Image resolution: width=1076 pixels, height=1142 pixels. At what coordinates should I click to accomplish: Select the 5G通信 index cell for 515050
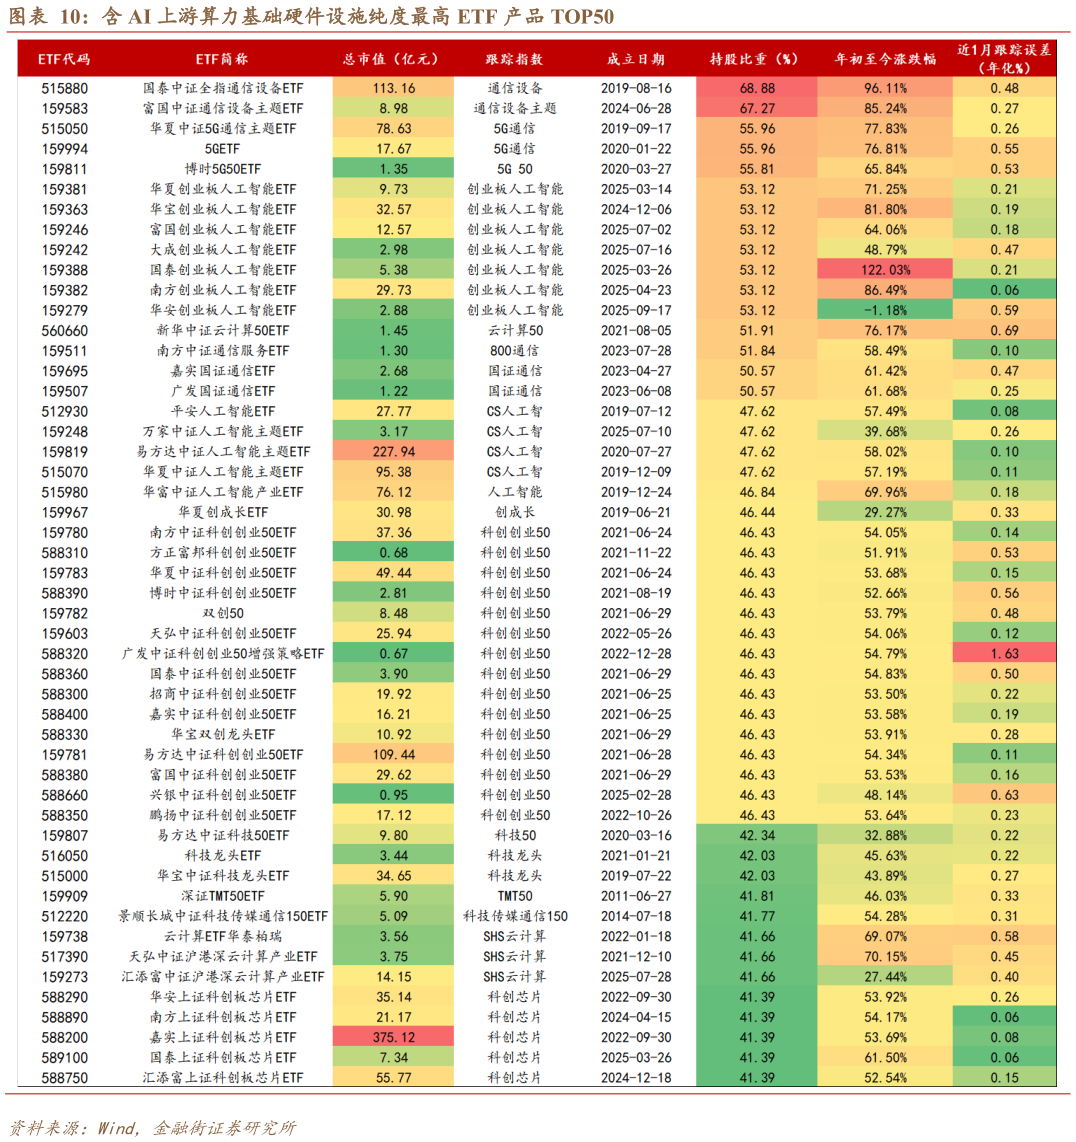[x=516, y=129]
